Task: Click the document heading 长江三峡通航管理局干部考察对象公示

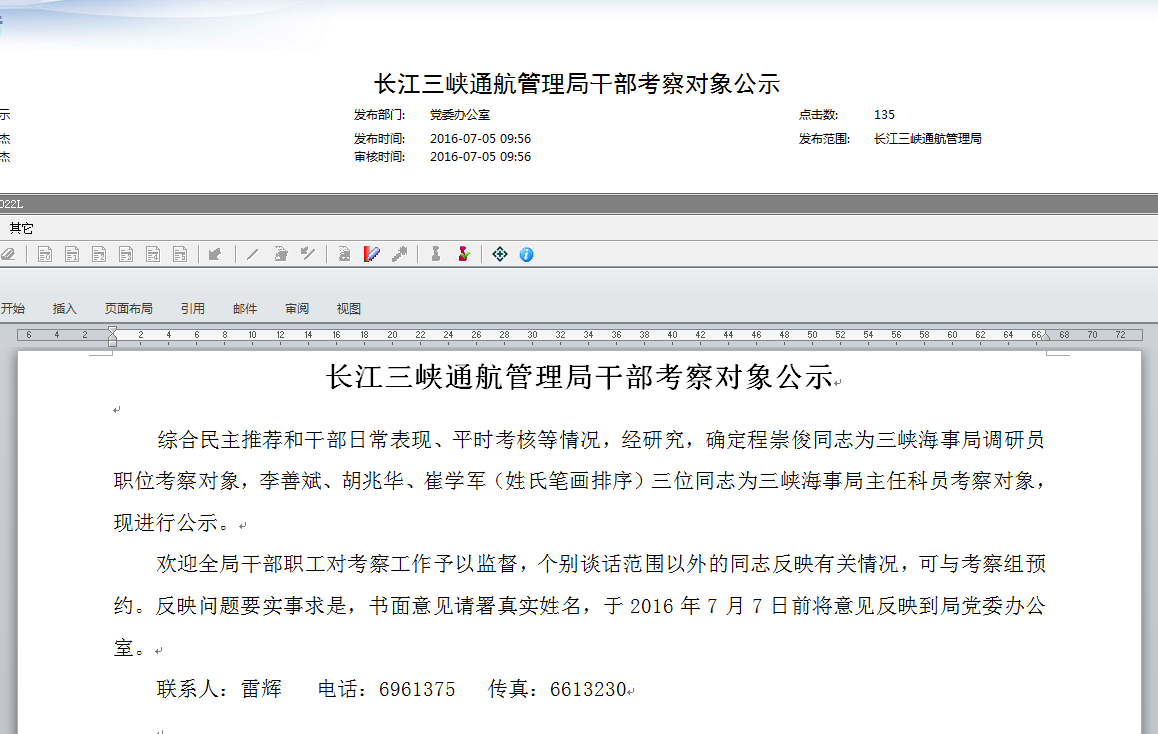Action: (x=580, y=377)
